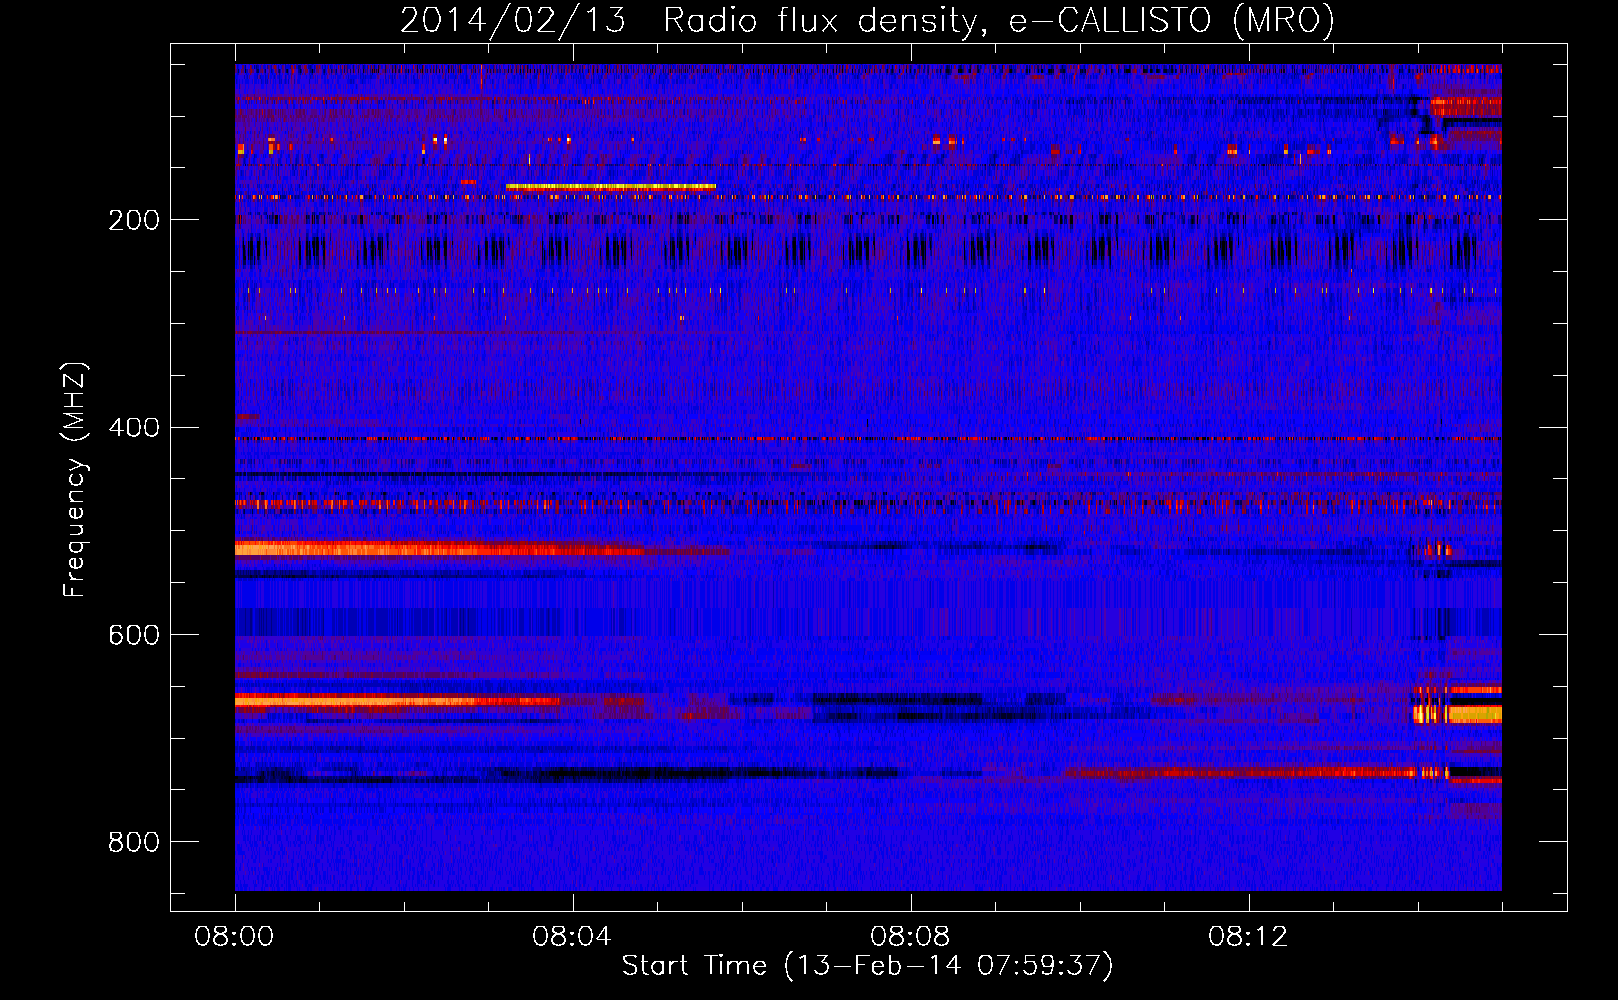The width and height of the screenshot is (1618, 1000).
Task: Click the 400 frequency tick label
Action: click(x=134, y=428)
